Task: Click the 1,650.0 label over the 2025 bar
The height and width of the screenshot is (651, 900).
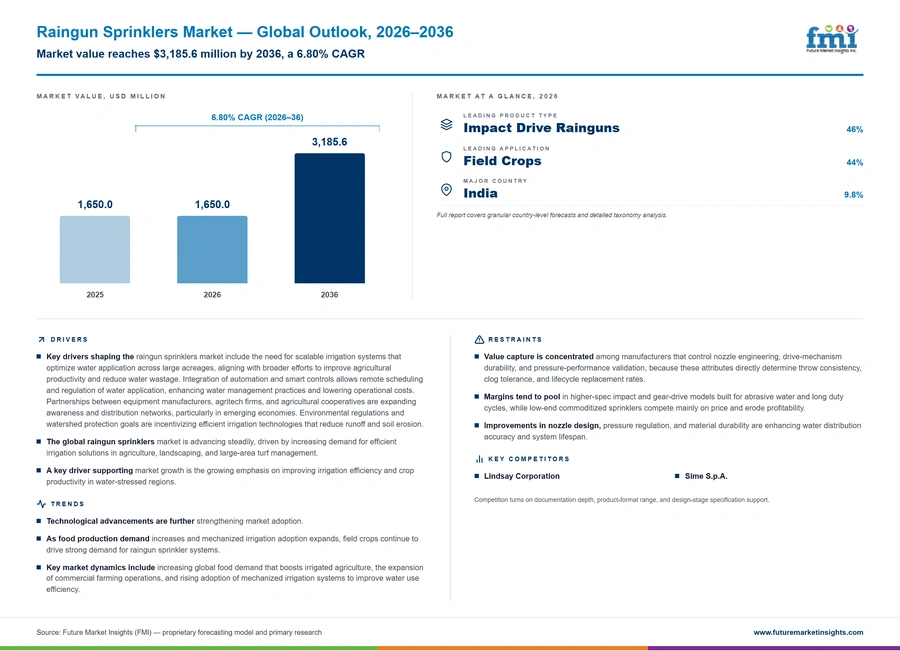Action: (x=95, y=204)
